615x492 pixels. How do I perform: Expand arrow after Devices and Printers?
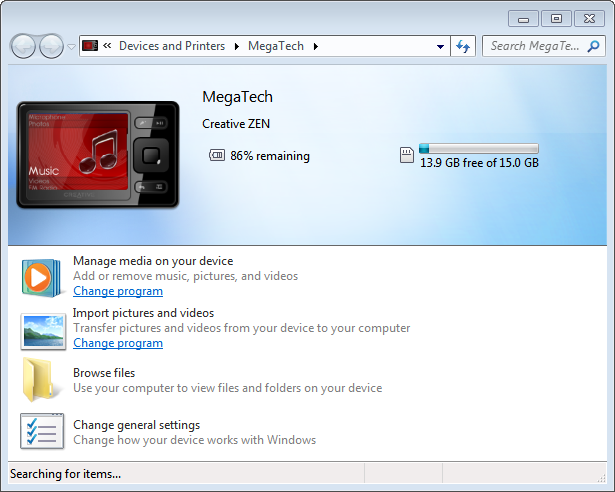coord(237,46)
